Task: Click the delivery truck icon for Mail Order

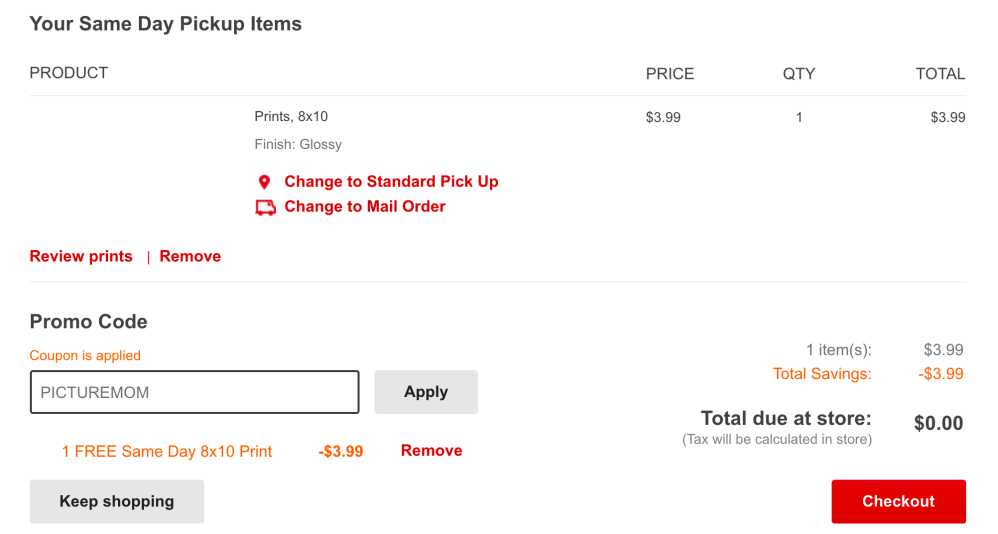Action: [265, 207]
